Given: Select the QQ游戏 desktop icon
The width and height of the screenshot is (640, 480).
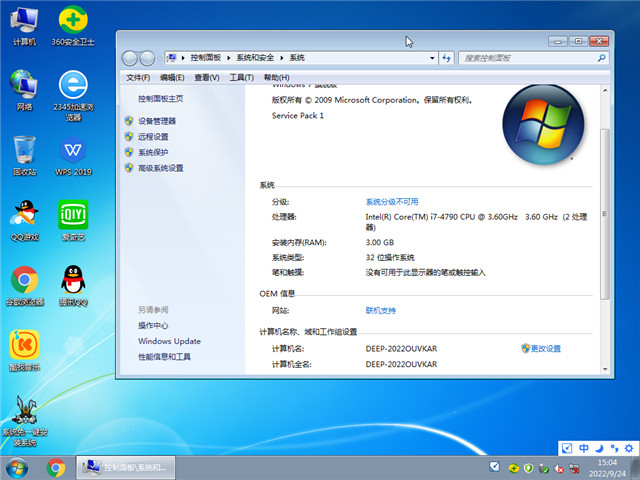Looking at the screenshot, I should tap(24, 221).
